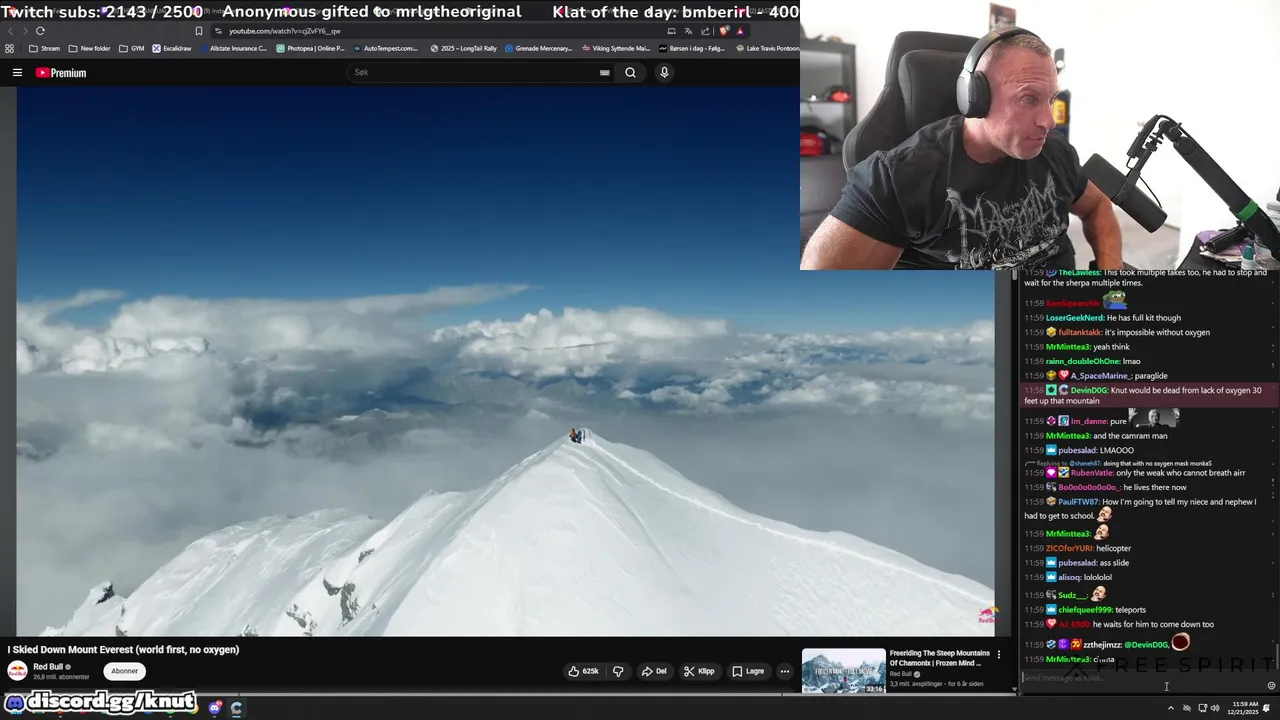Click video title 'I Skied Down Mount Everest'
Image resolution: width=1280 pixels, height=720 pixels.
(123, 650)
